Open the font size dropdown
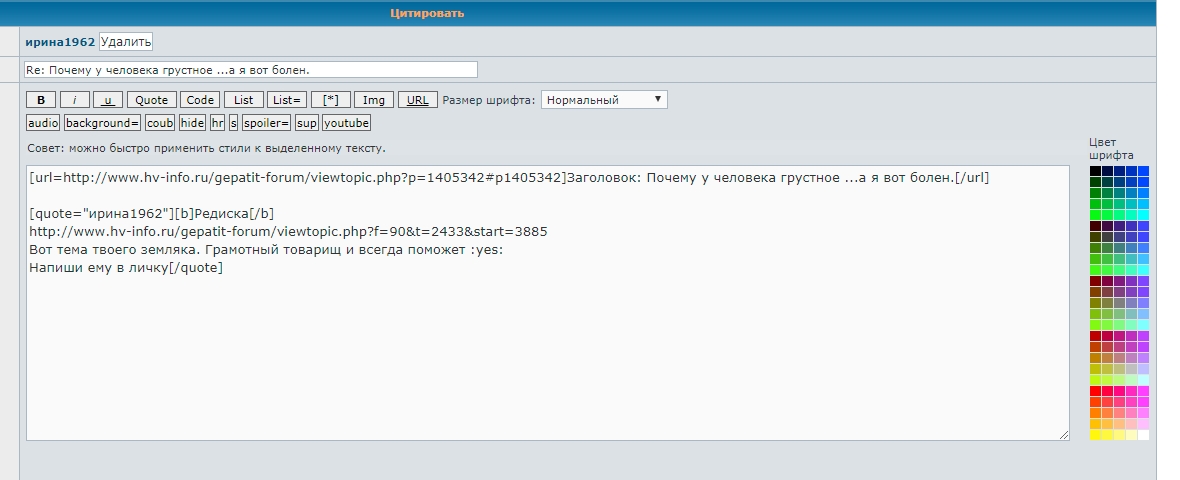Screen dimensions: 1180x480 (x=604, y=100)
